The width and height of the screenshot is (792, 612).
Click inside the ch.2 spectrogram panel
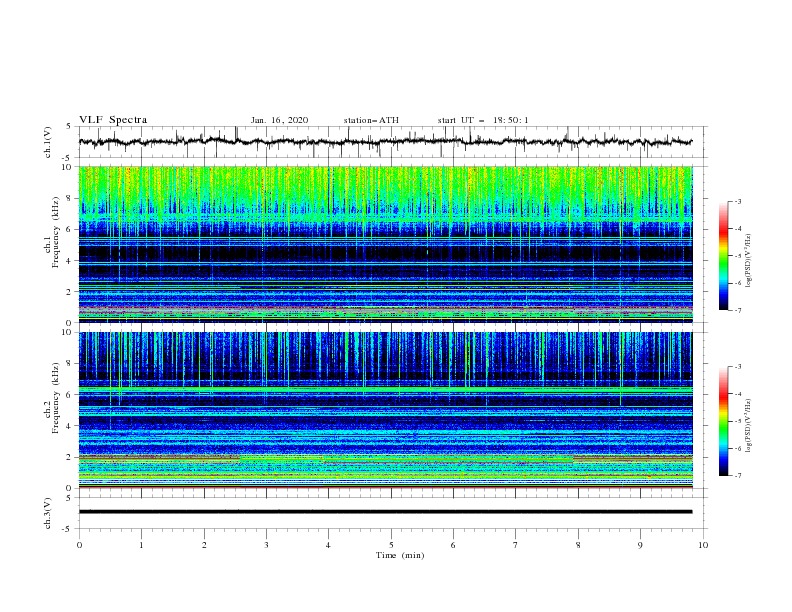[x=385, y=410]
